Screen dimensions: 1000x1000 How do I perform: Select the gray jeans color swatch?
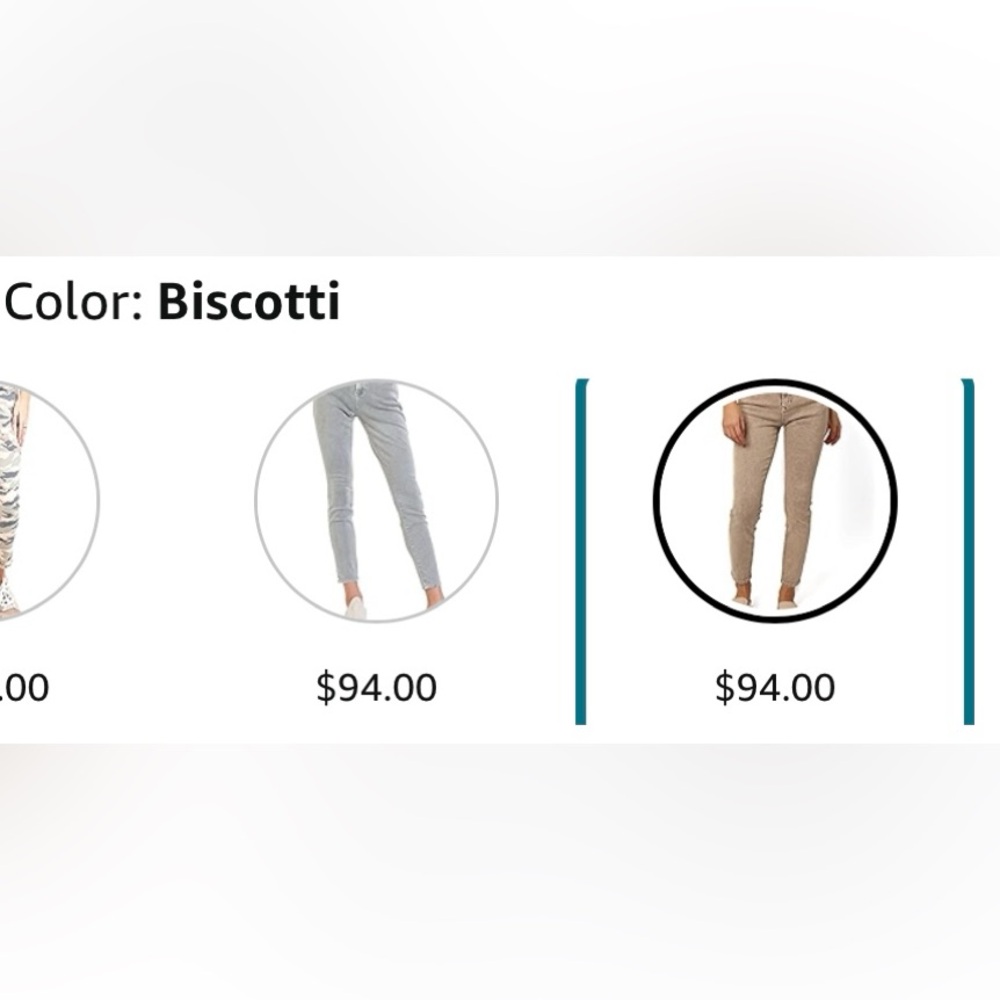tap(376, 500)
